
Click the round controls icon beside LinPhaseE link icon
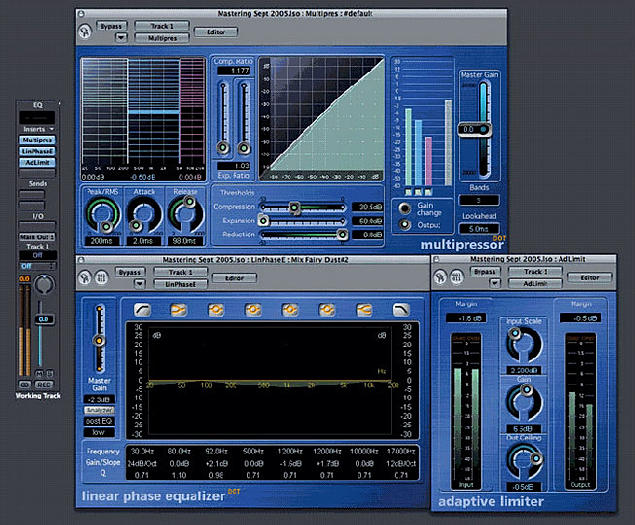[101, 277]
